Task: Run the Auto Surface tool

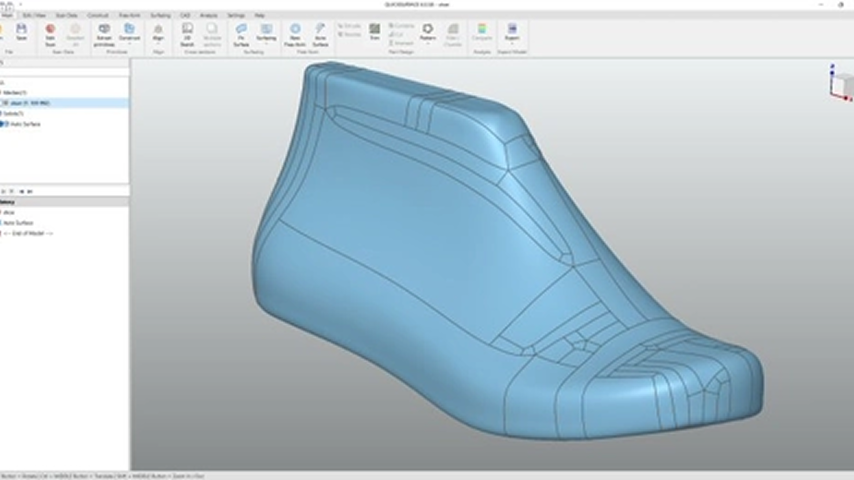Action: [320, 33]
